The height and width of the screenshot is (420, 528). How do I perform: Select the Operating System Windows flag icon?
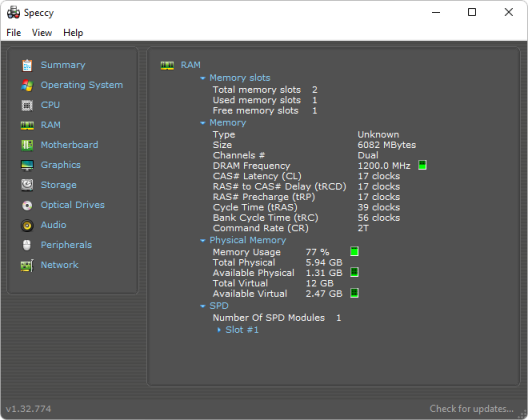(x=27, y=85)
